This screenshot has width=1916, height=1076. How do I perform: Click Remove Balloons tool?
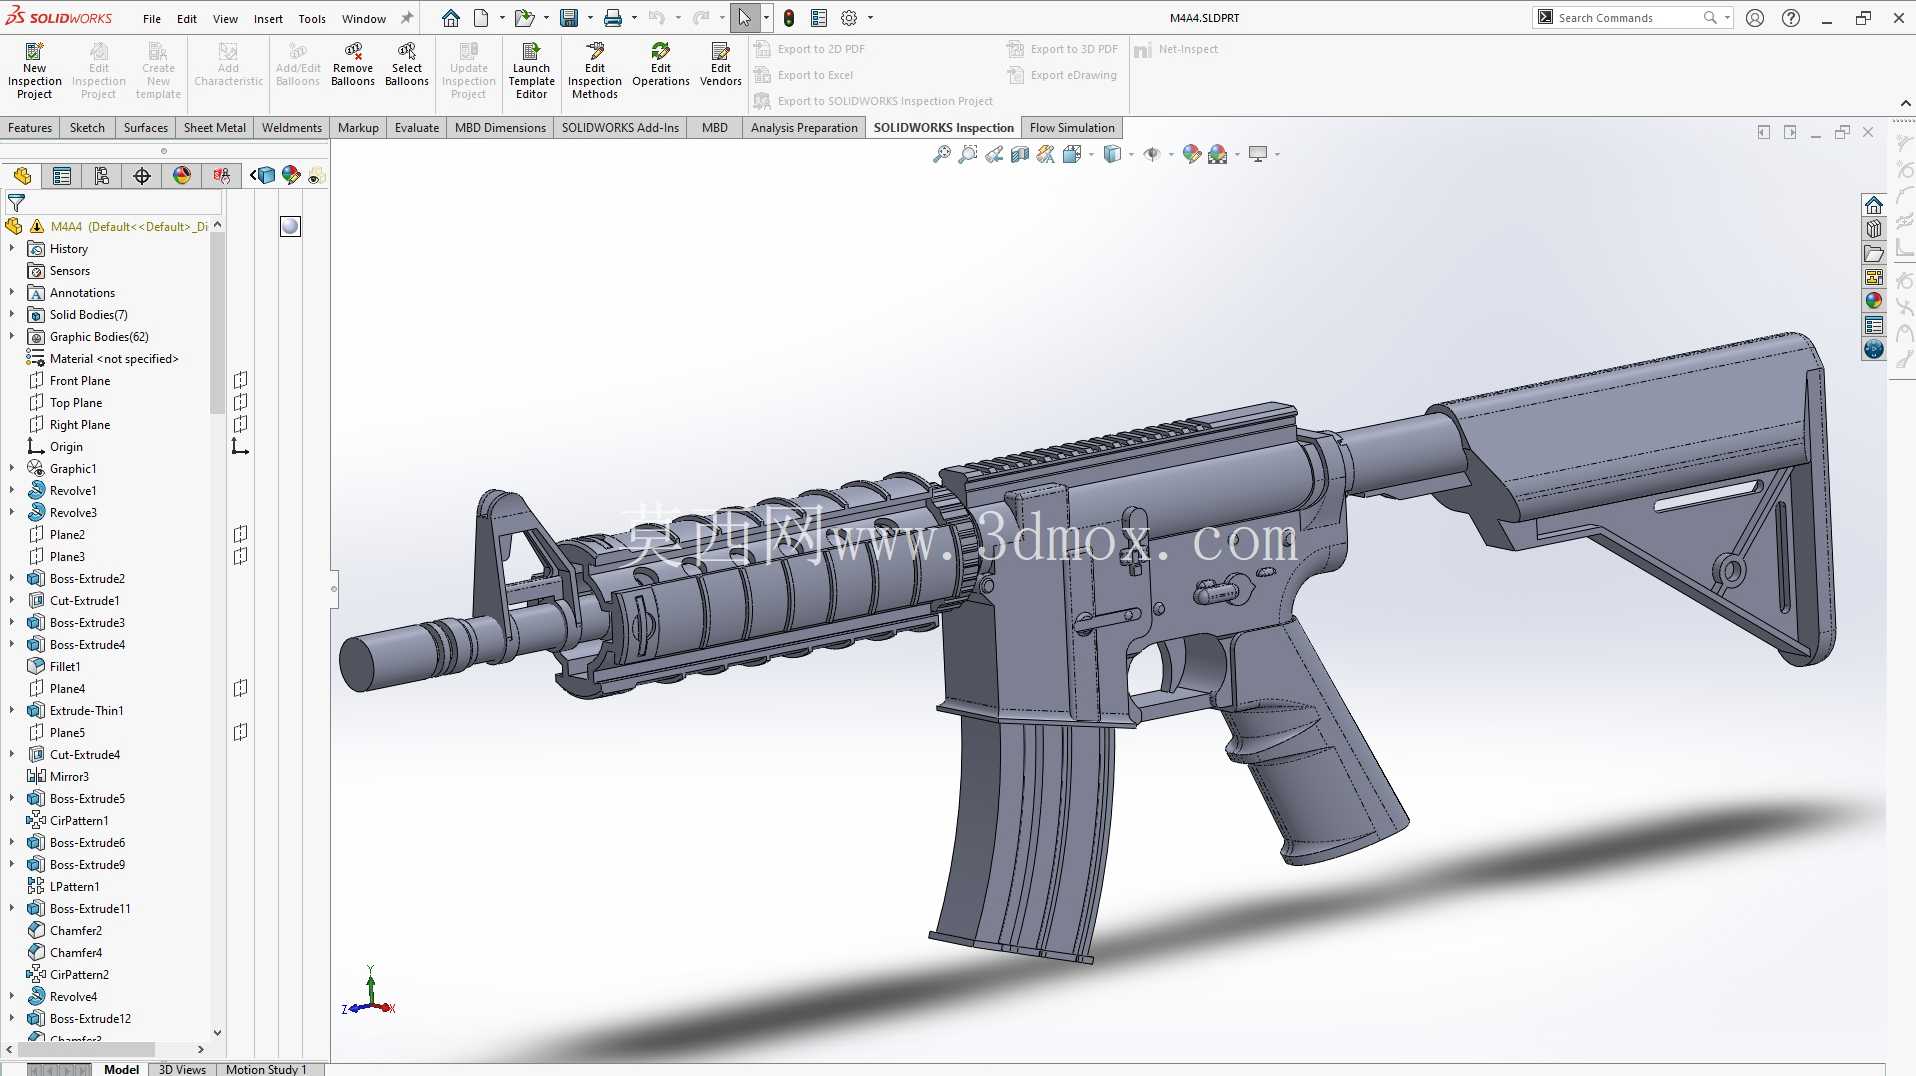[353, 65]
